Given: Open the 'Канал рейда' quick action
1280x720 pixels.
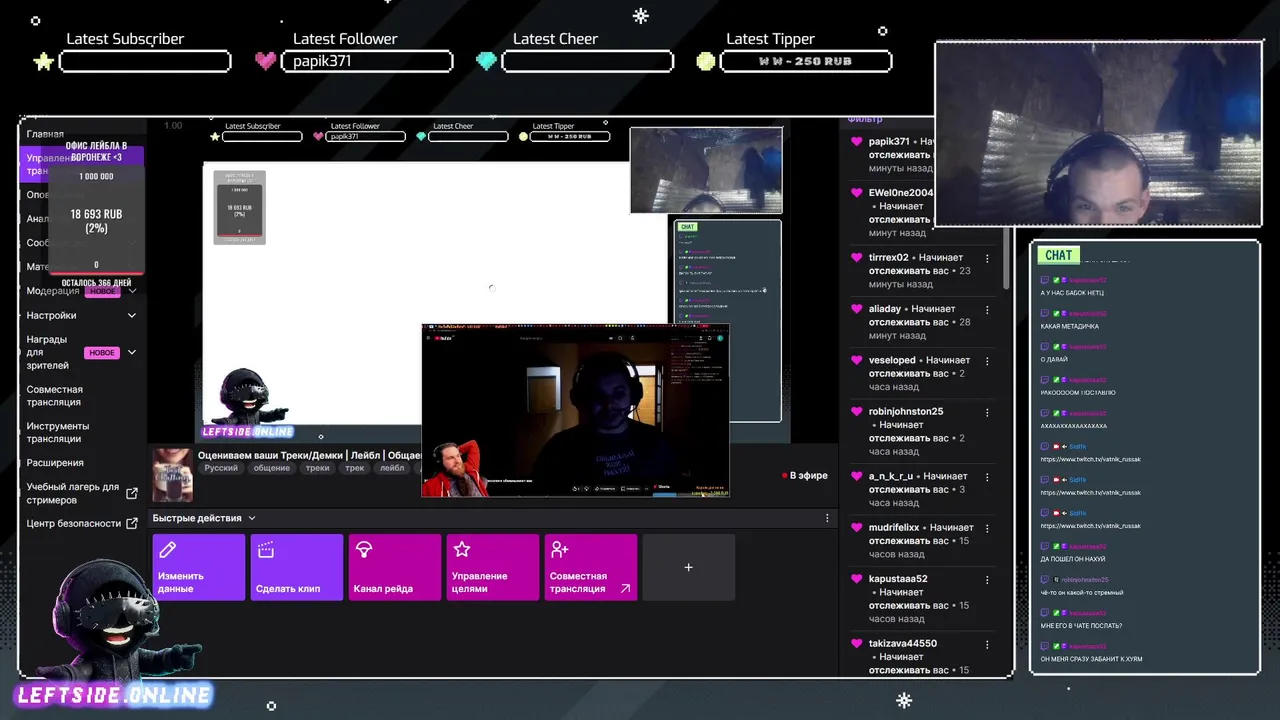Looking at the screenshot, I should (x=395, y=567).
